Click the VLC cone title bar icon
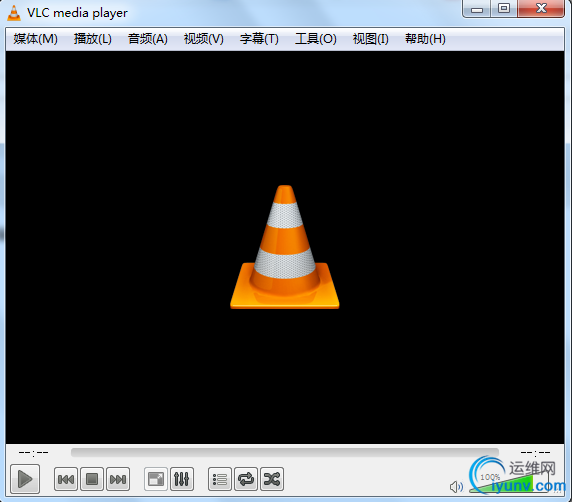This screenshot has height=502, width=572. coord(14,13)
